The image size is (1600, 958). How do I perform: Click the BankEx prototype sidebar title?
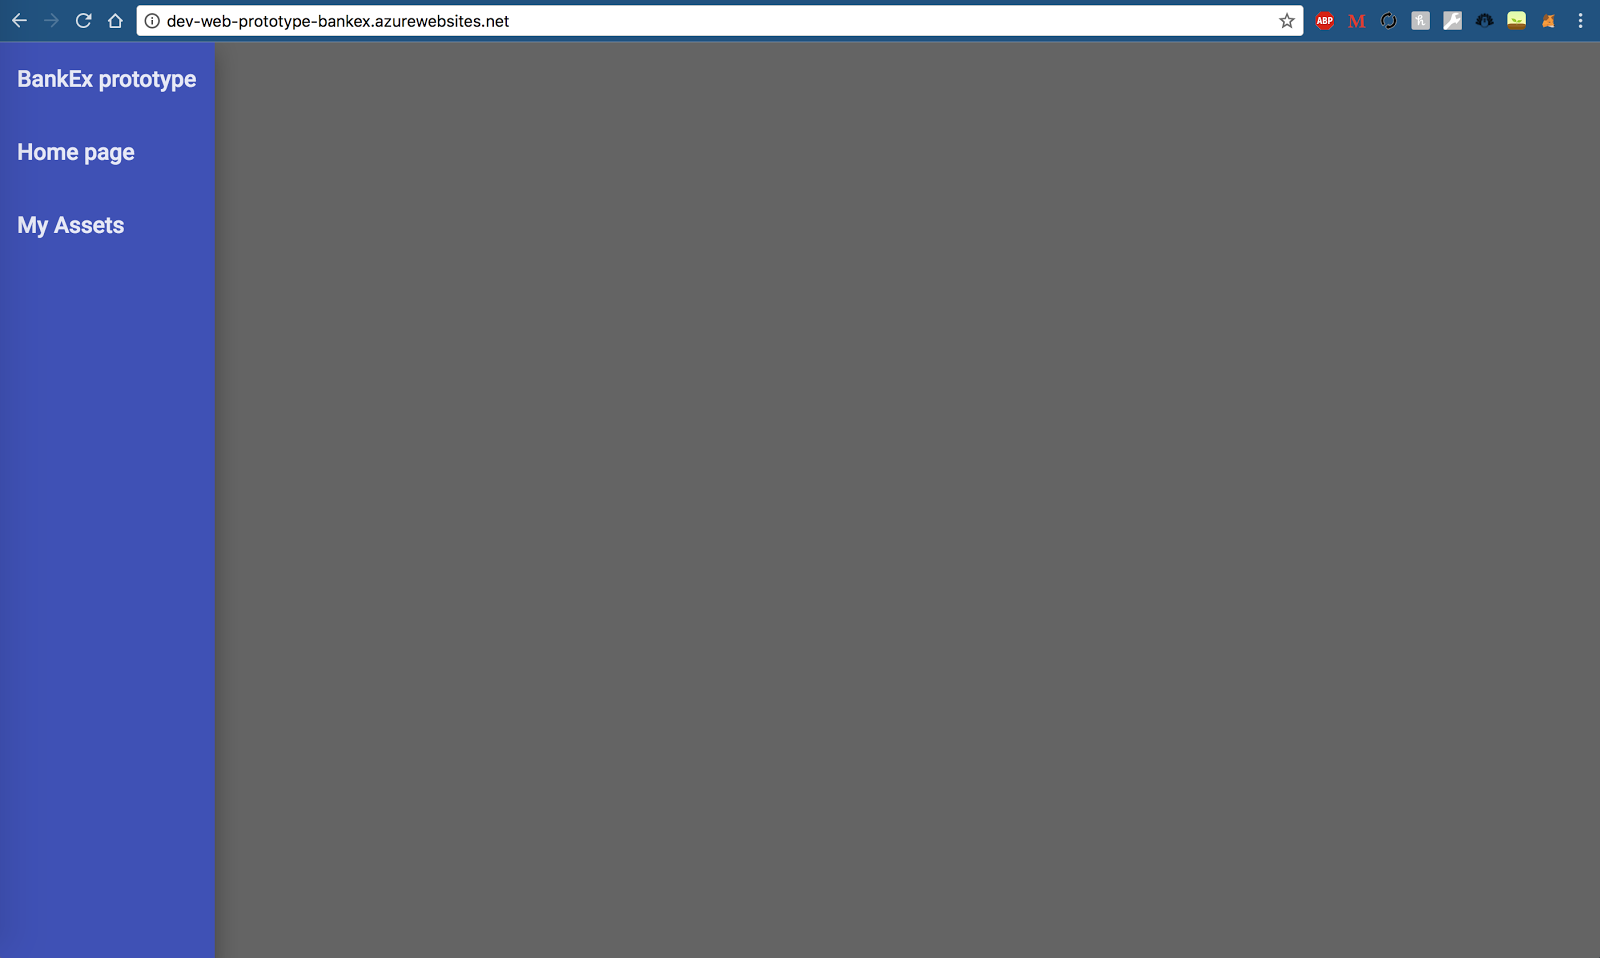(107, 79)
